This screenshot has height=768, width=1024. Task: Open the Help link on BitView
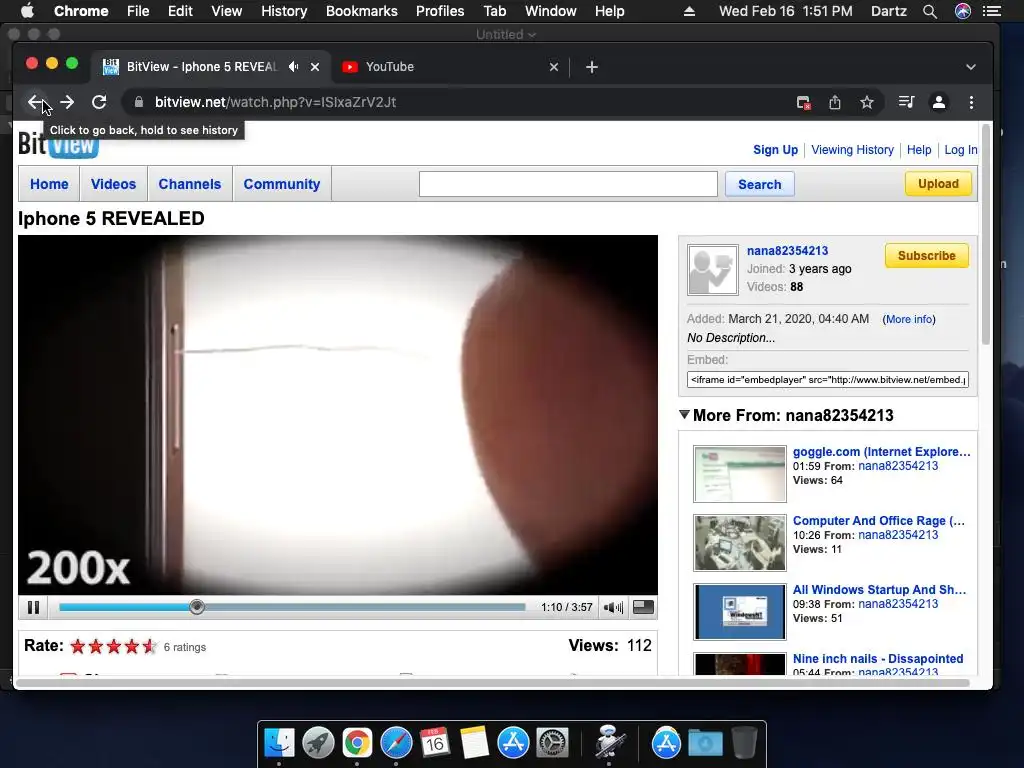[x=919, y=150]
